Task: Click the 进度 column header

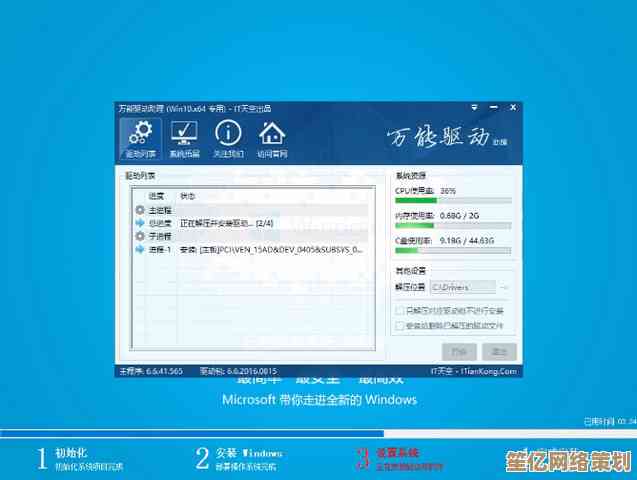Action: (156, 196)
